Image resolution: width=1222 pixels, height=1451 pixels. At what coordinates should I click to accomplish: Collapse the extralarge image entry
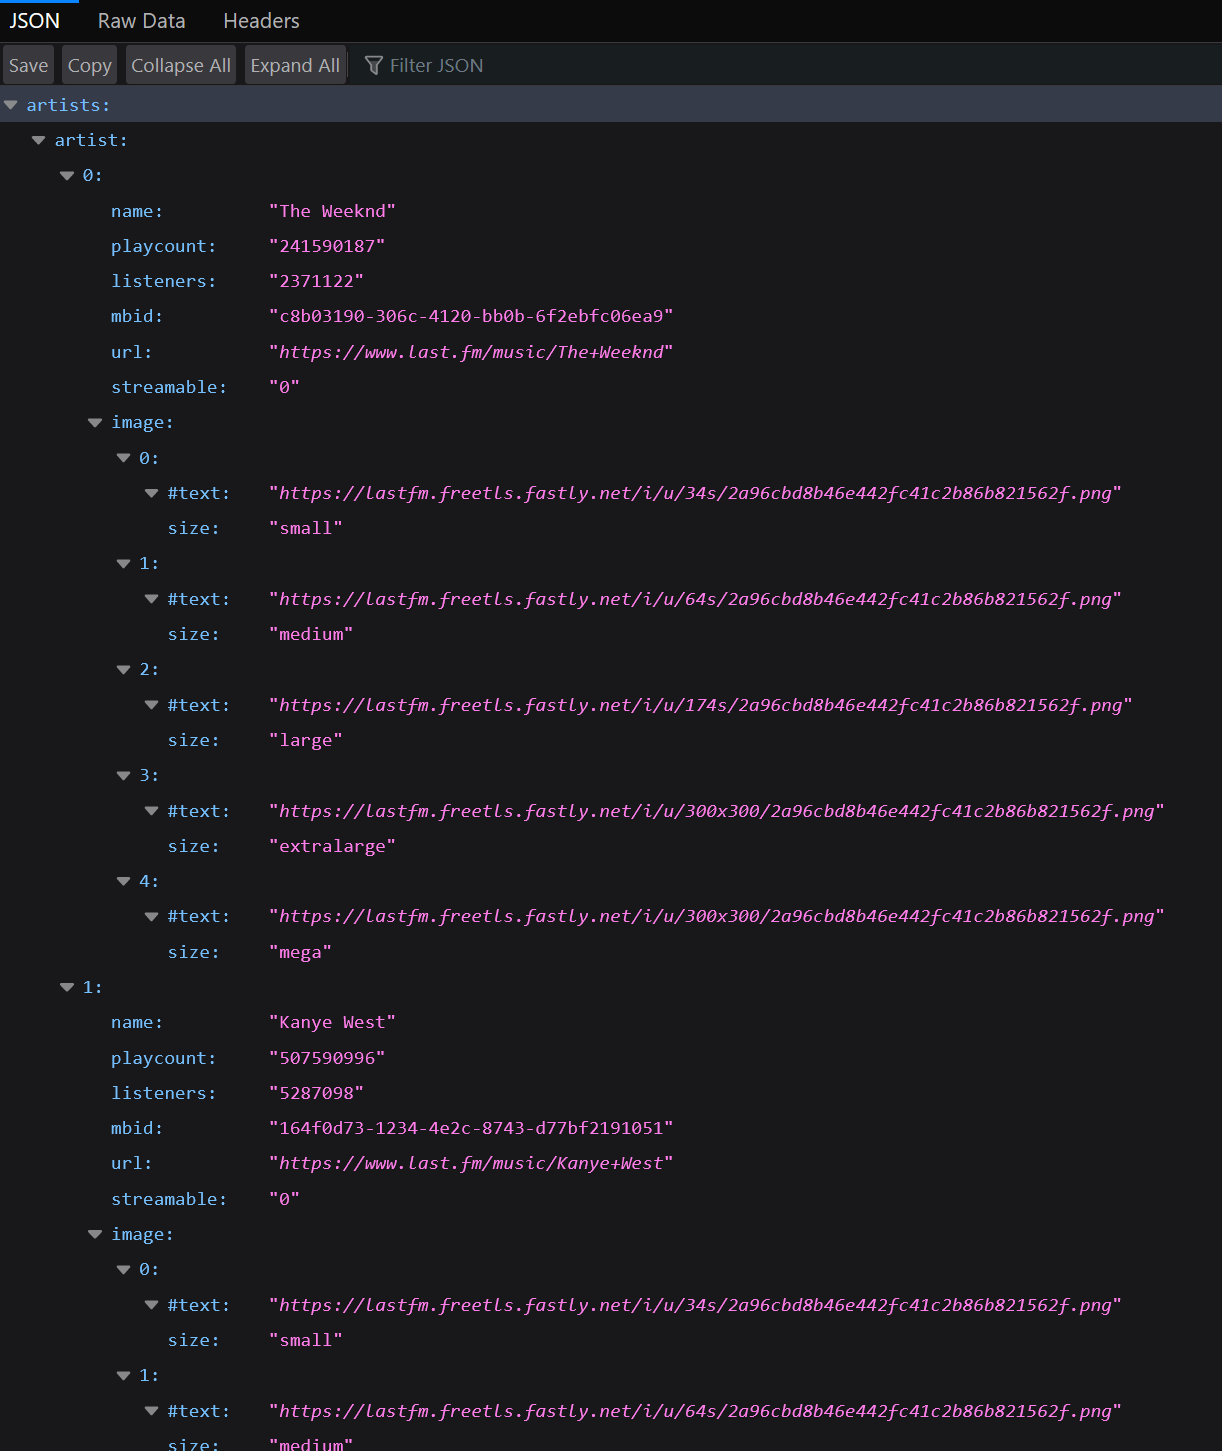click(x=122, y=775)
